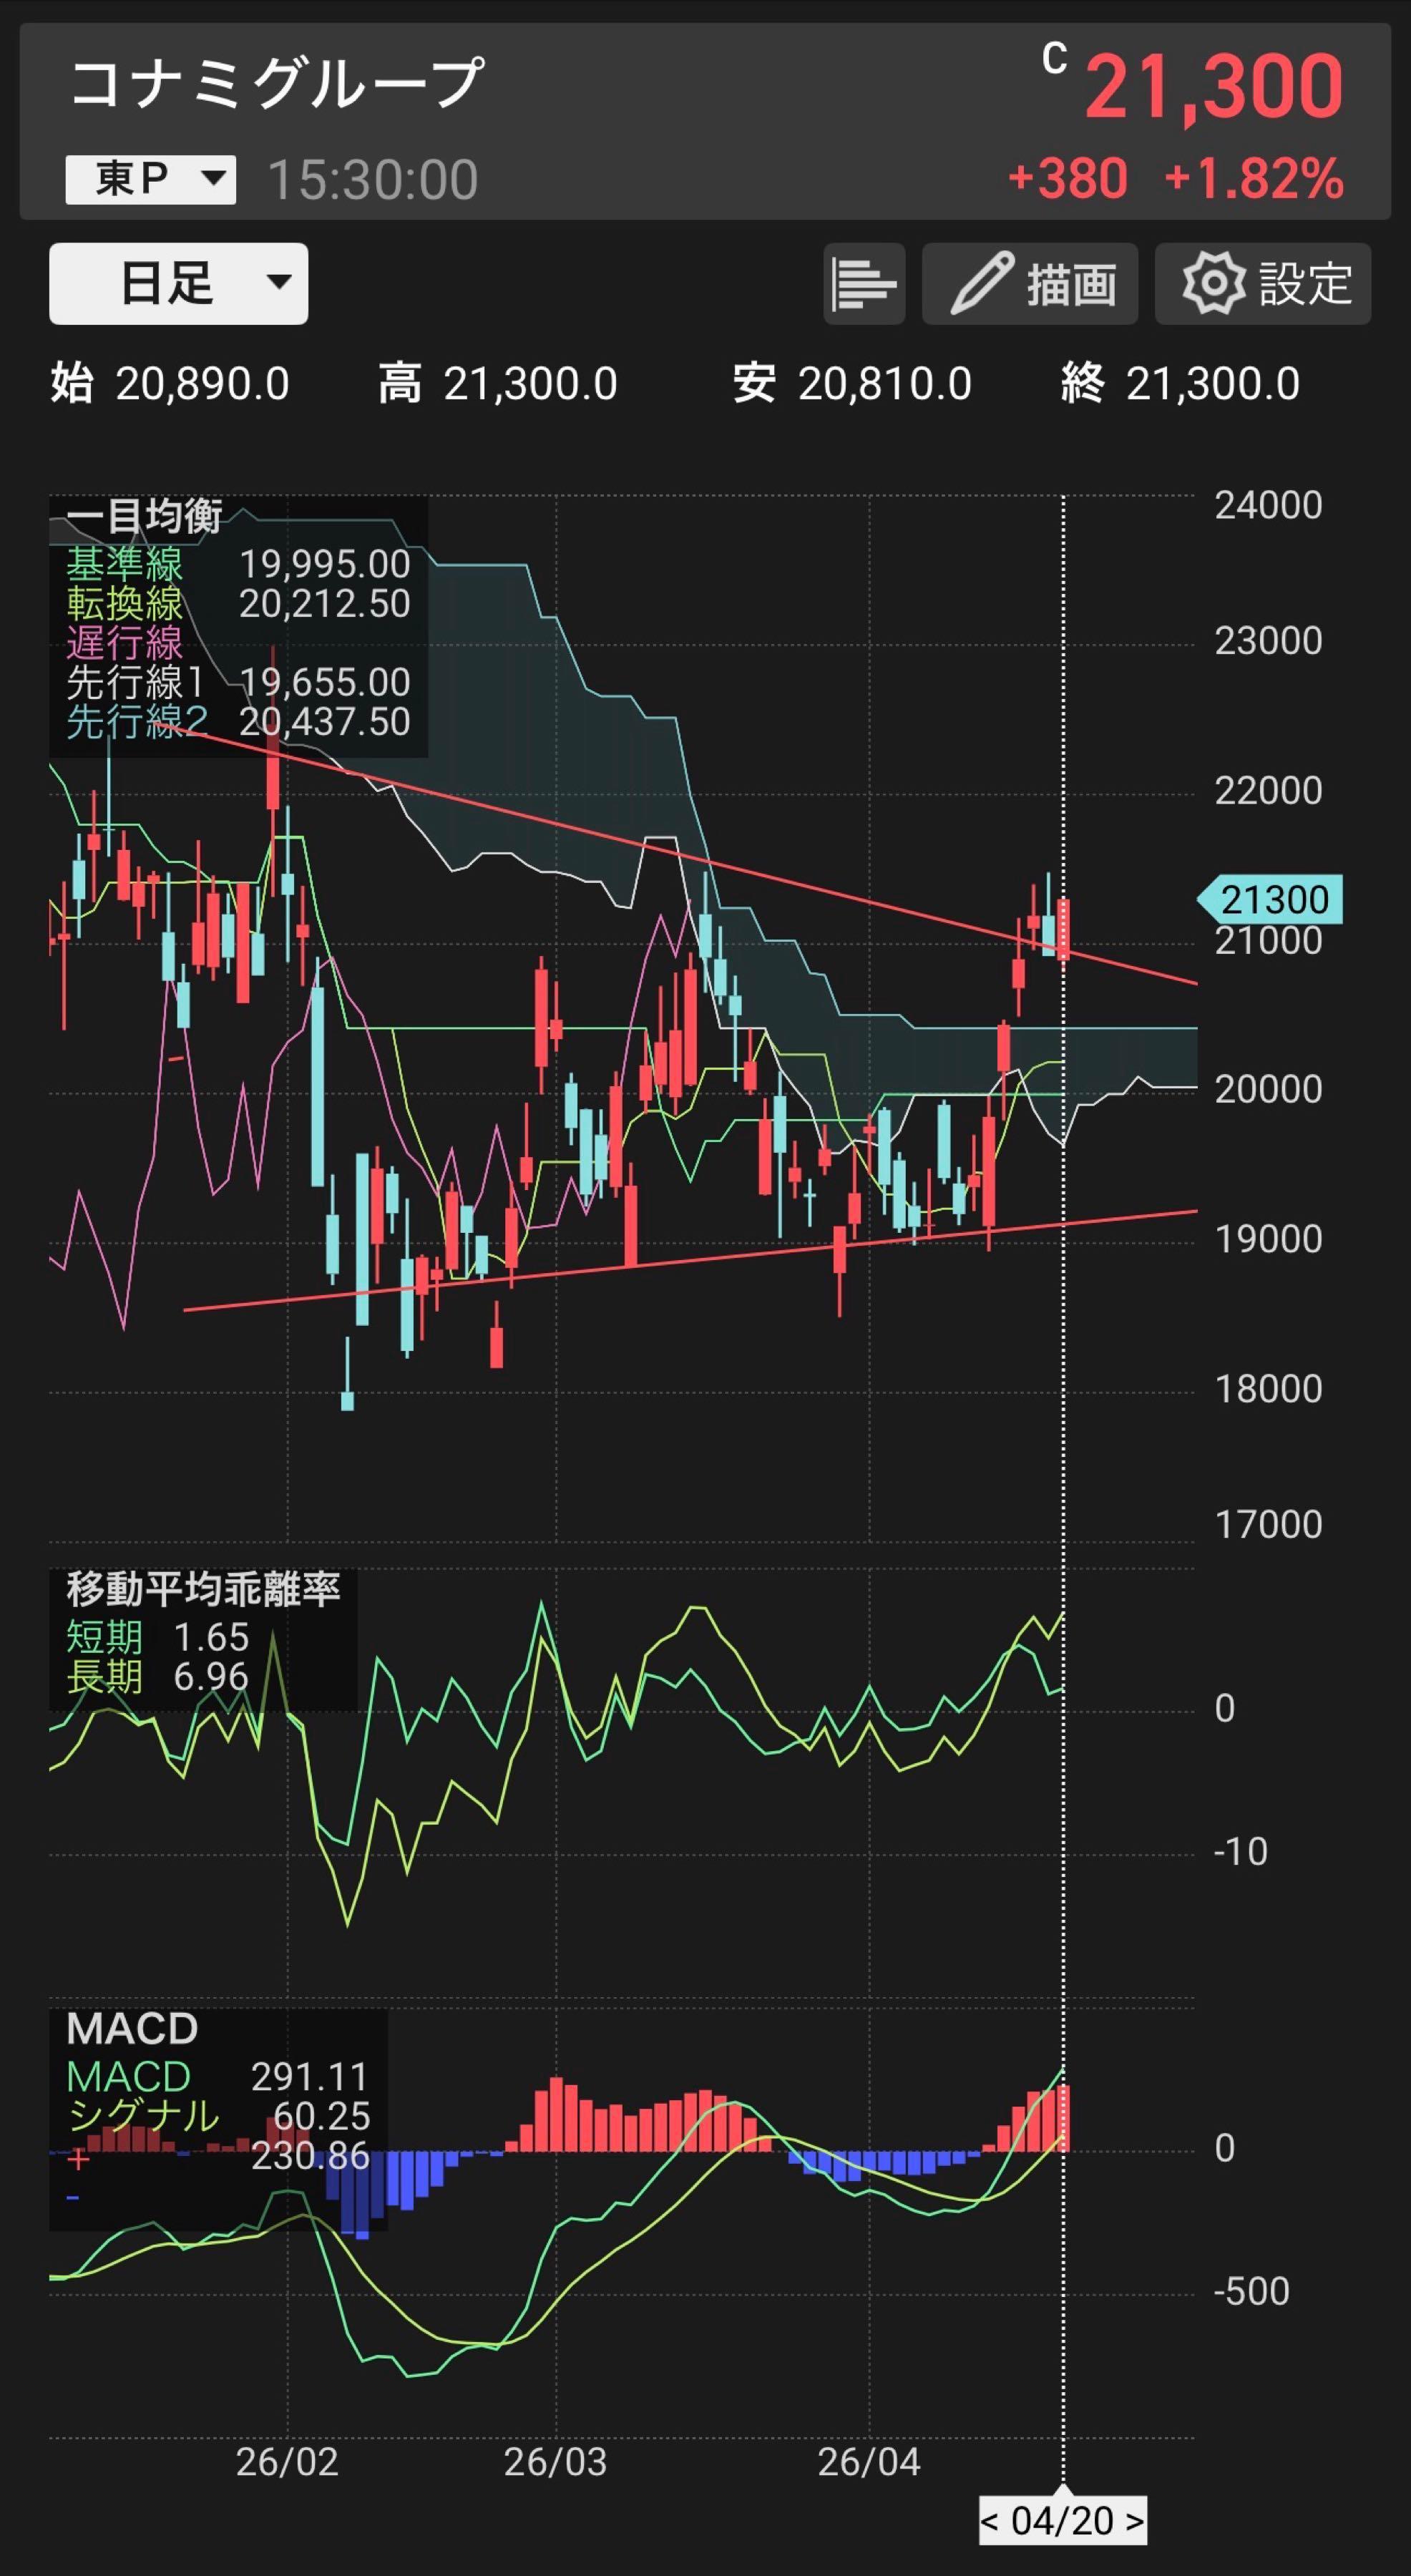The image size is (1411, 2576).
Task: Tap the -500 MACD axis label
Action: click(x=1251, y=2291)
